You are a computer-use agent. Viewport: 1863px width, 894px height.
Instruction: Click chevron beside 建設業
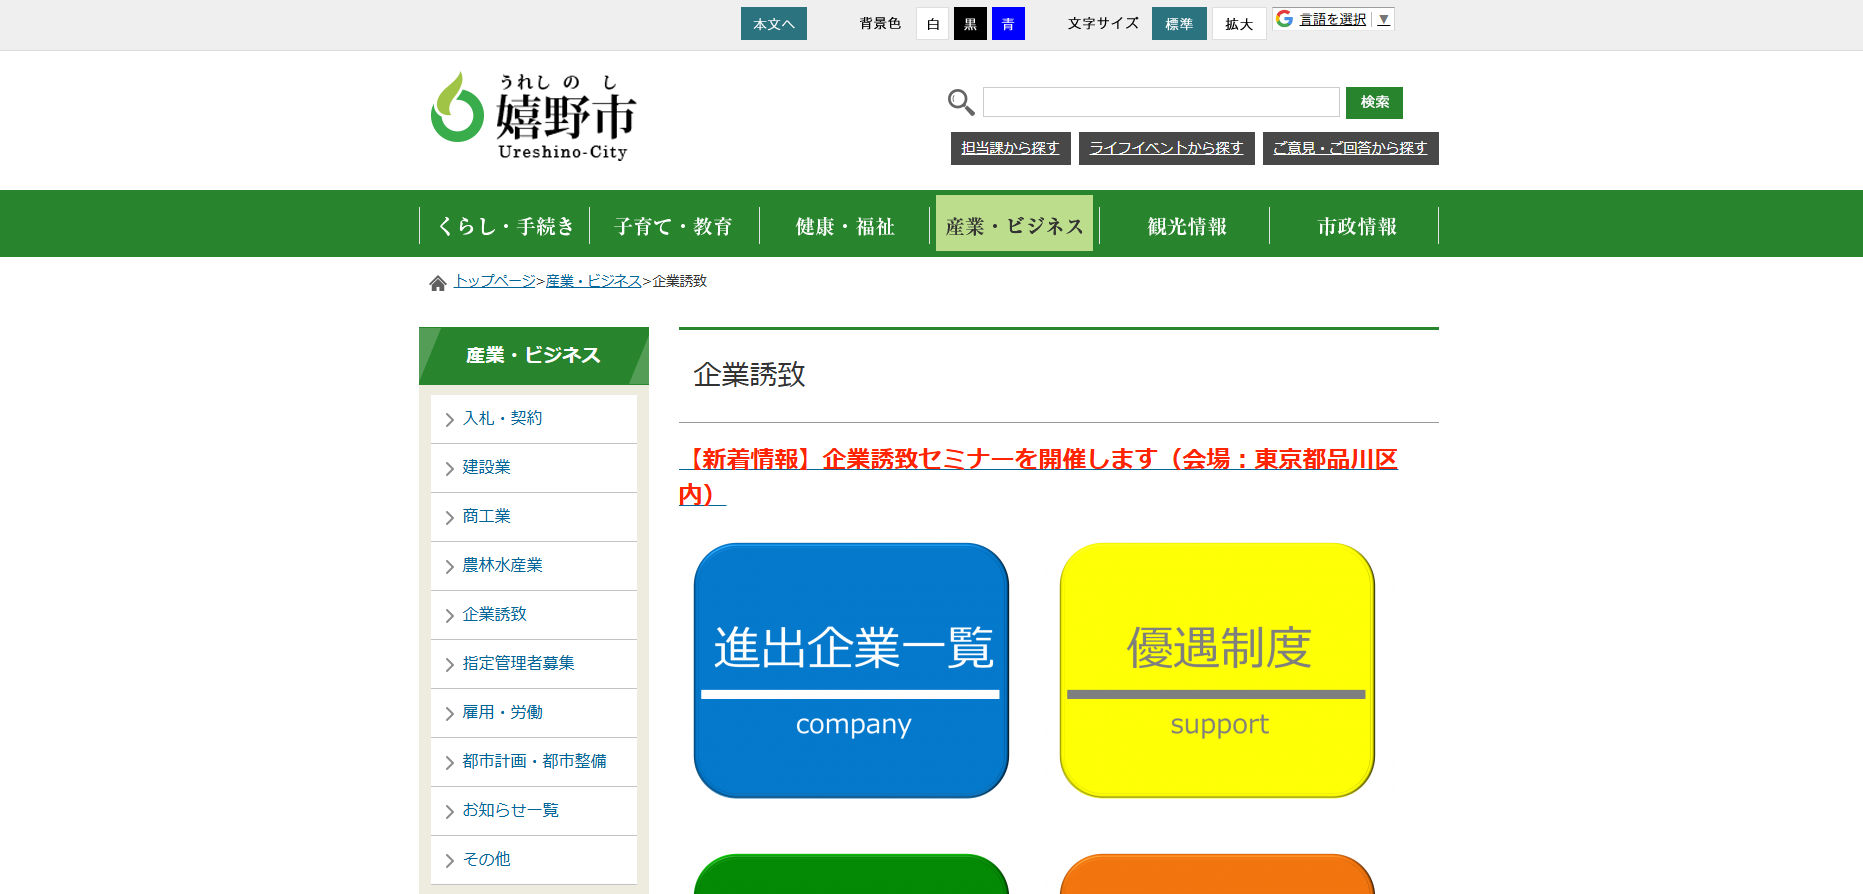[450, 469]
